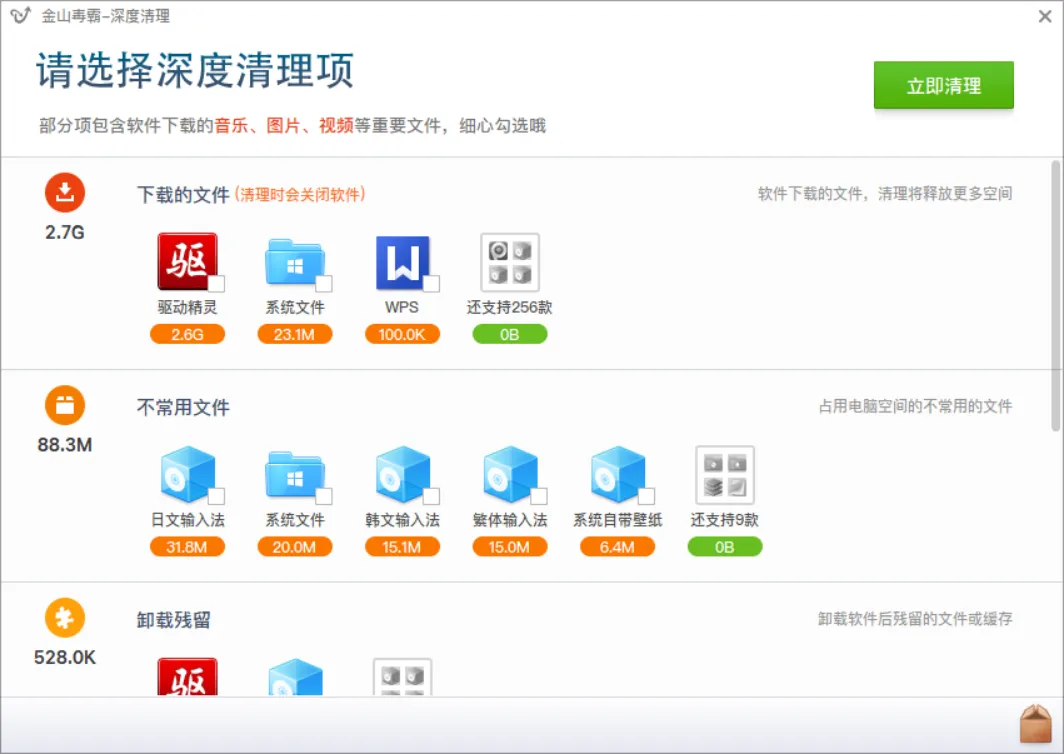Click the 卸载残留 section heading

(x=174, y=620)
